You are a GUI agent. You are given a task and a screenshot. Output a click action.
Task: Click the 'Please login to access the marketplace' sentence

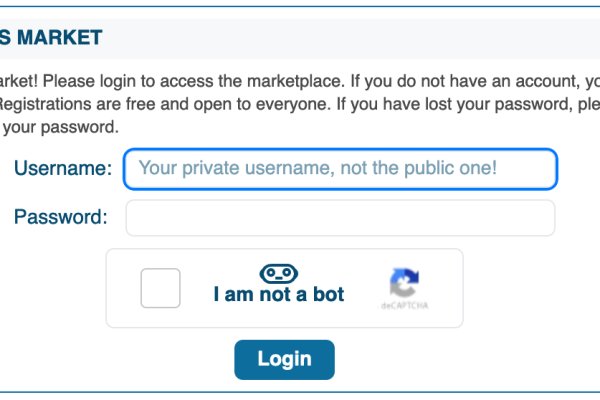point(194,81)
